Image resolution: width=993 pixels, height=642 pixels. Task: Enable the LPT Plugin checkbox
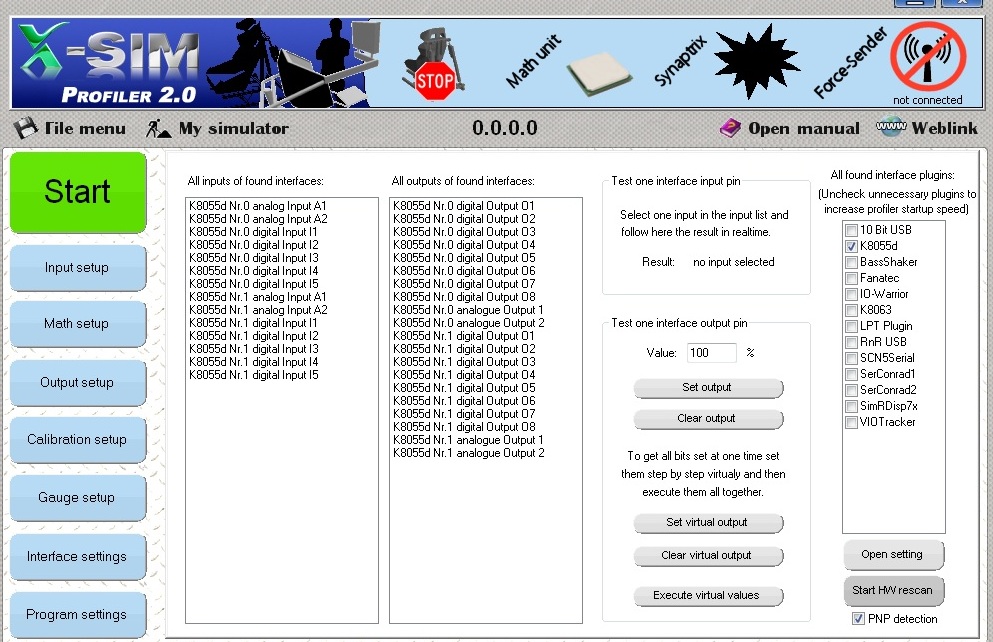coord(852,327)
